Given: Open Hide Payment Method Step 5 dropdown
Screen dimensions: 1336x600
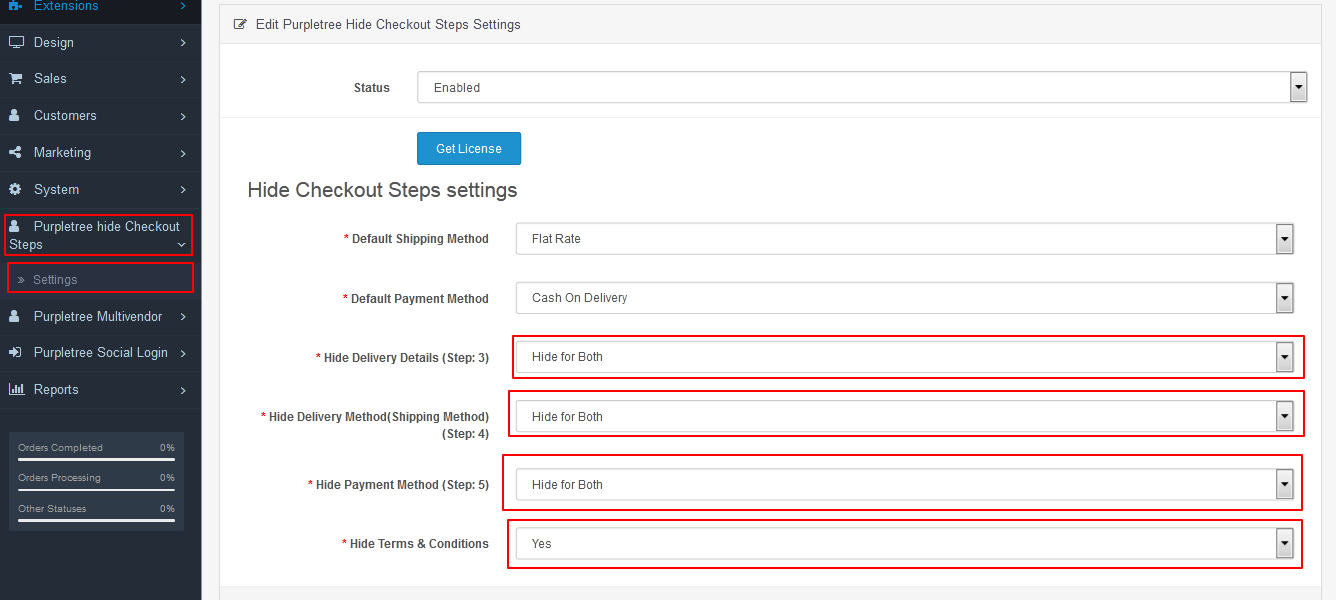Looking at the screenshot, I should coord(905,485).
